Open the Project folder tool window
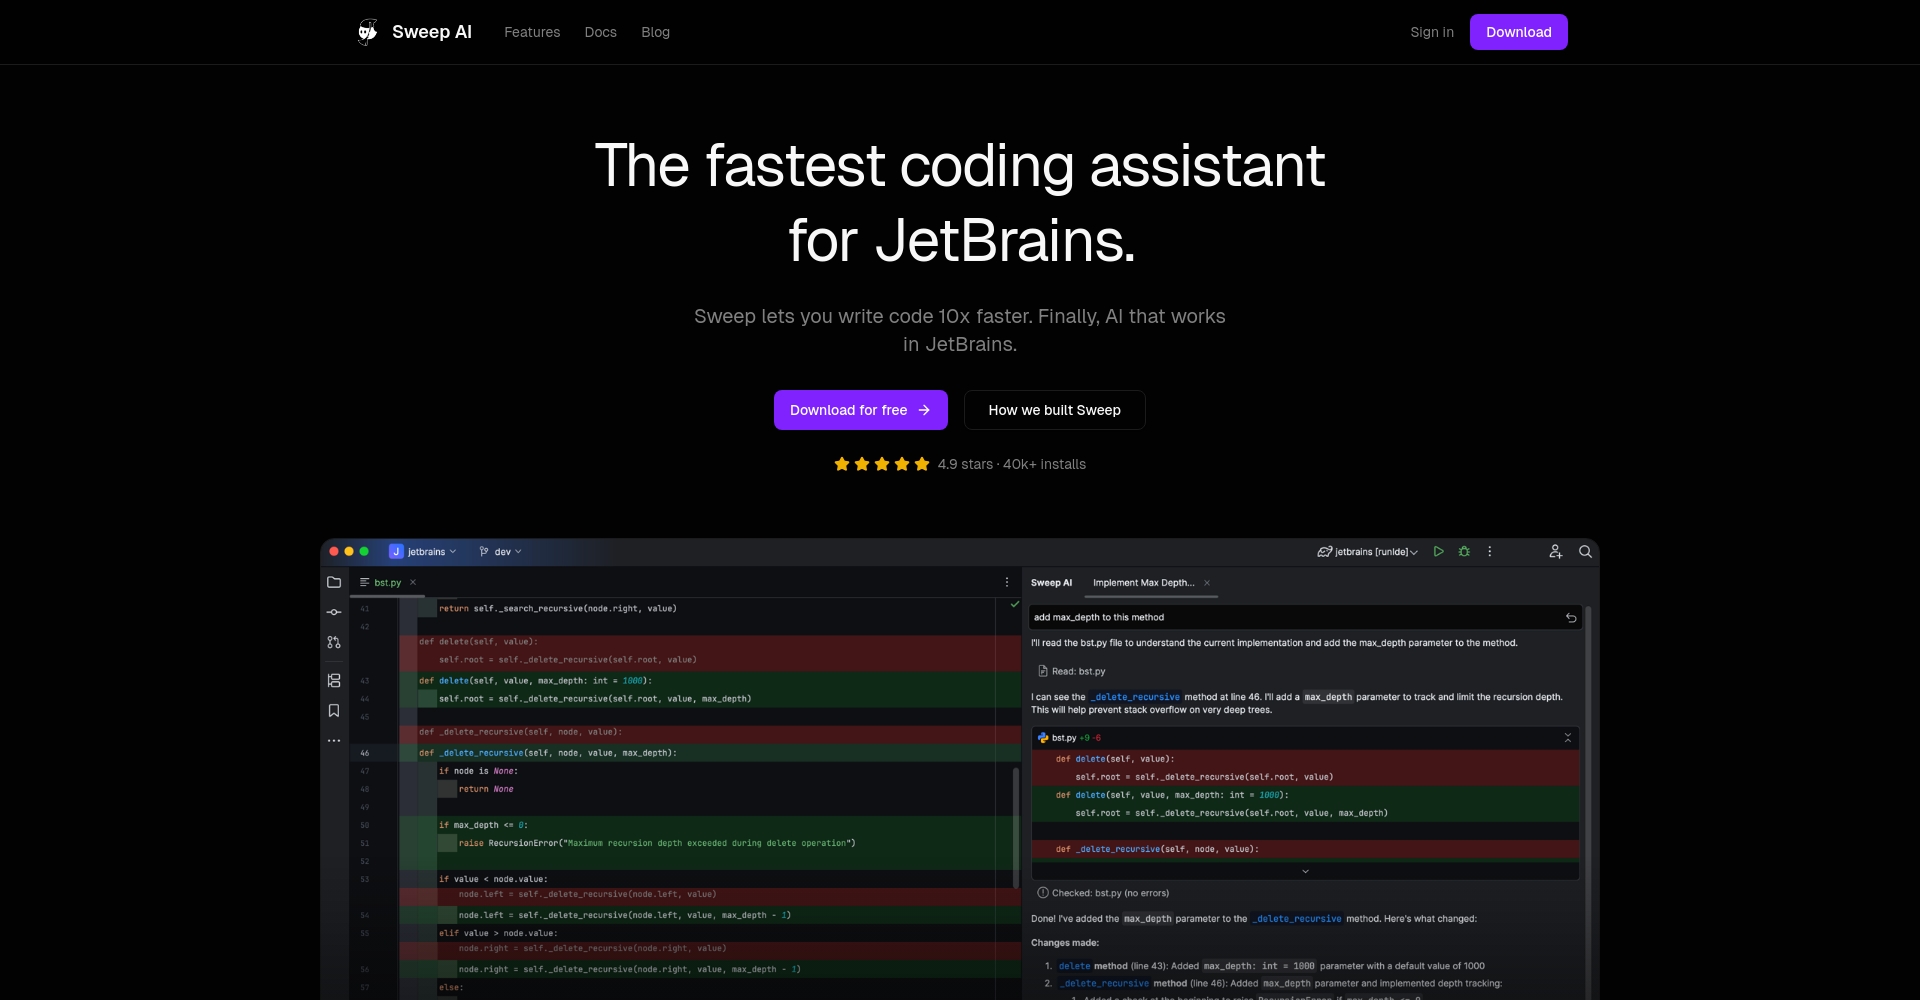The image size is (1920, 1000). tap(334, 582)
